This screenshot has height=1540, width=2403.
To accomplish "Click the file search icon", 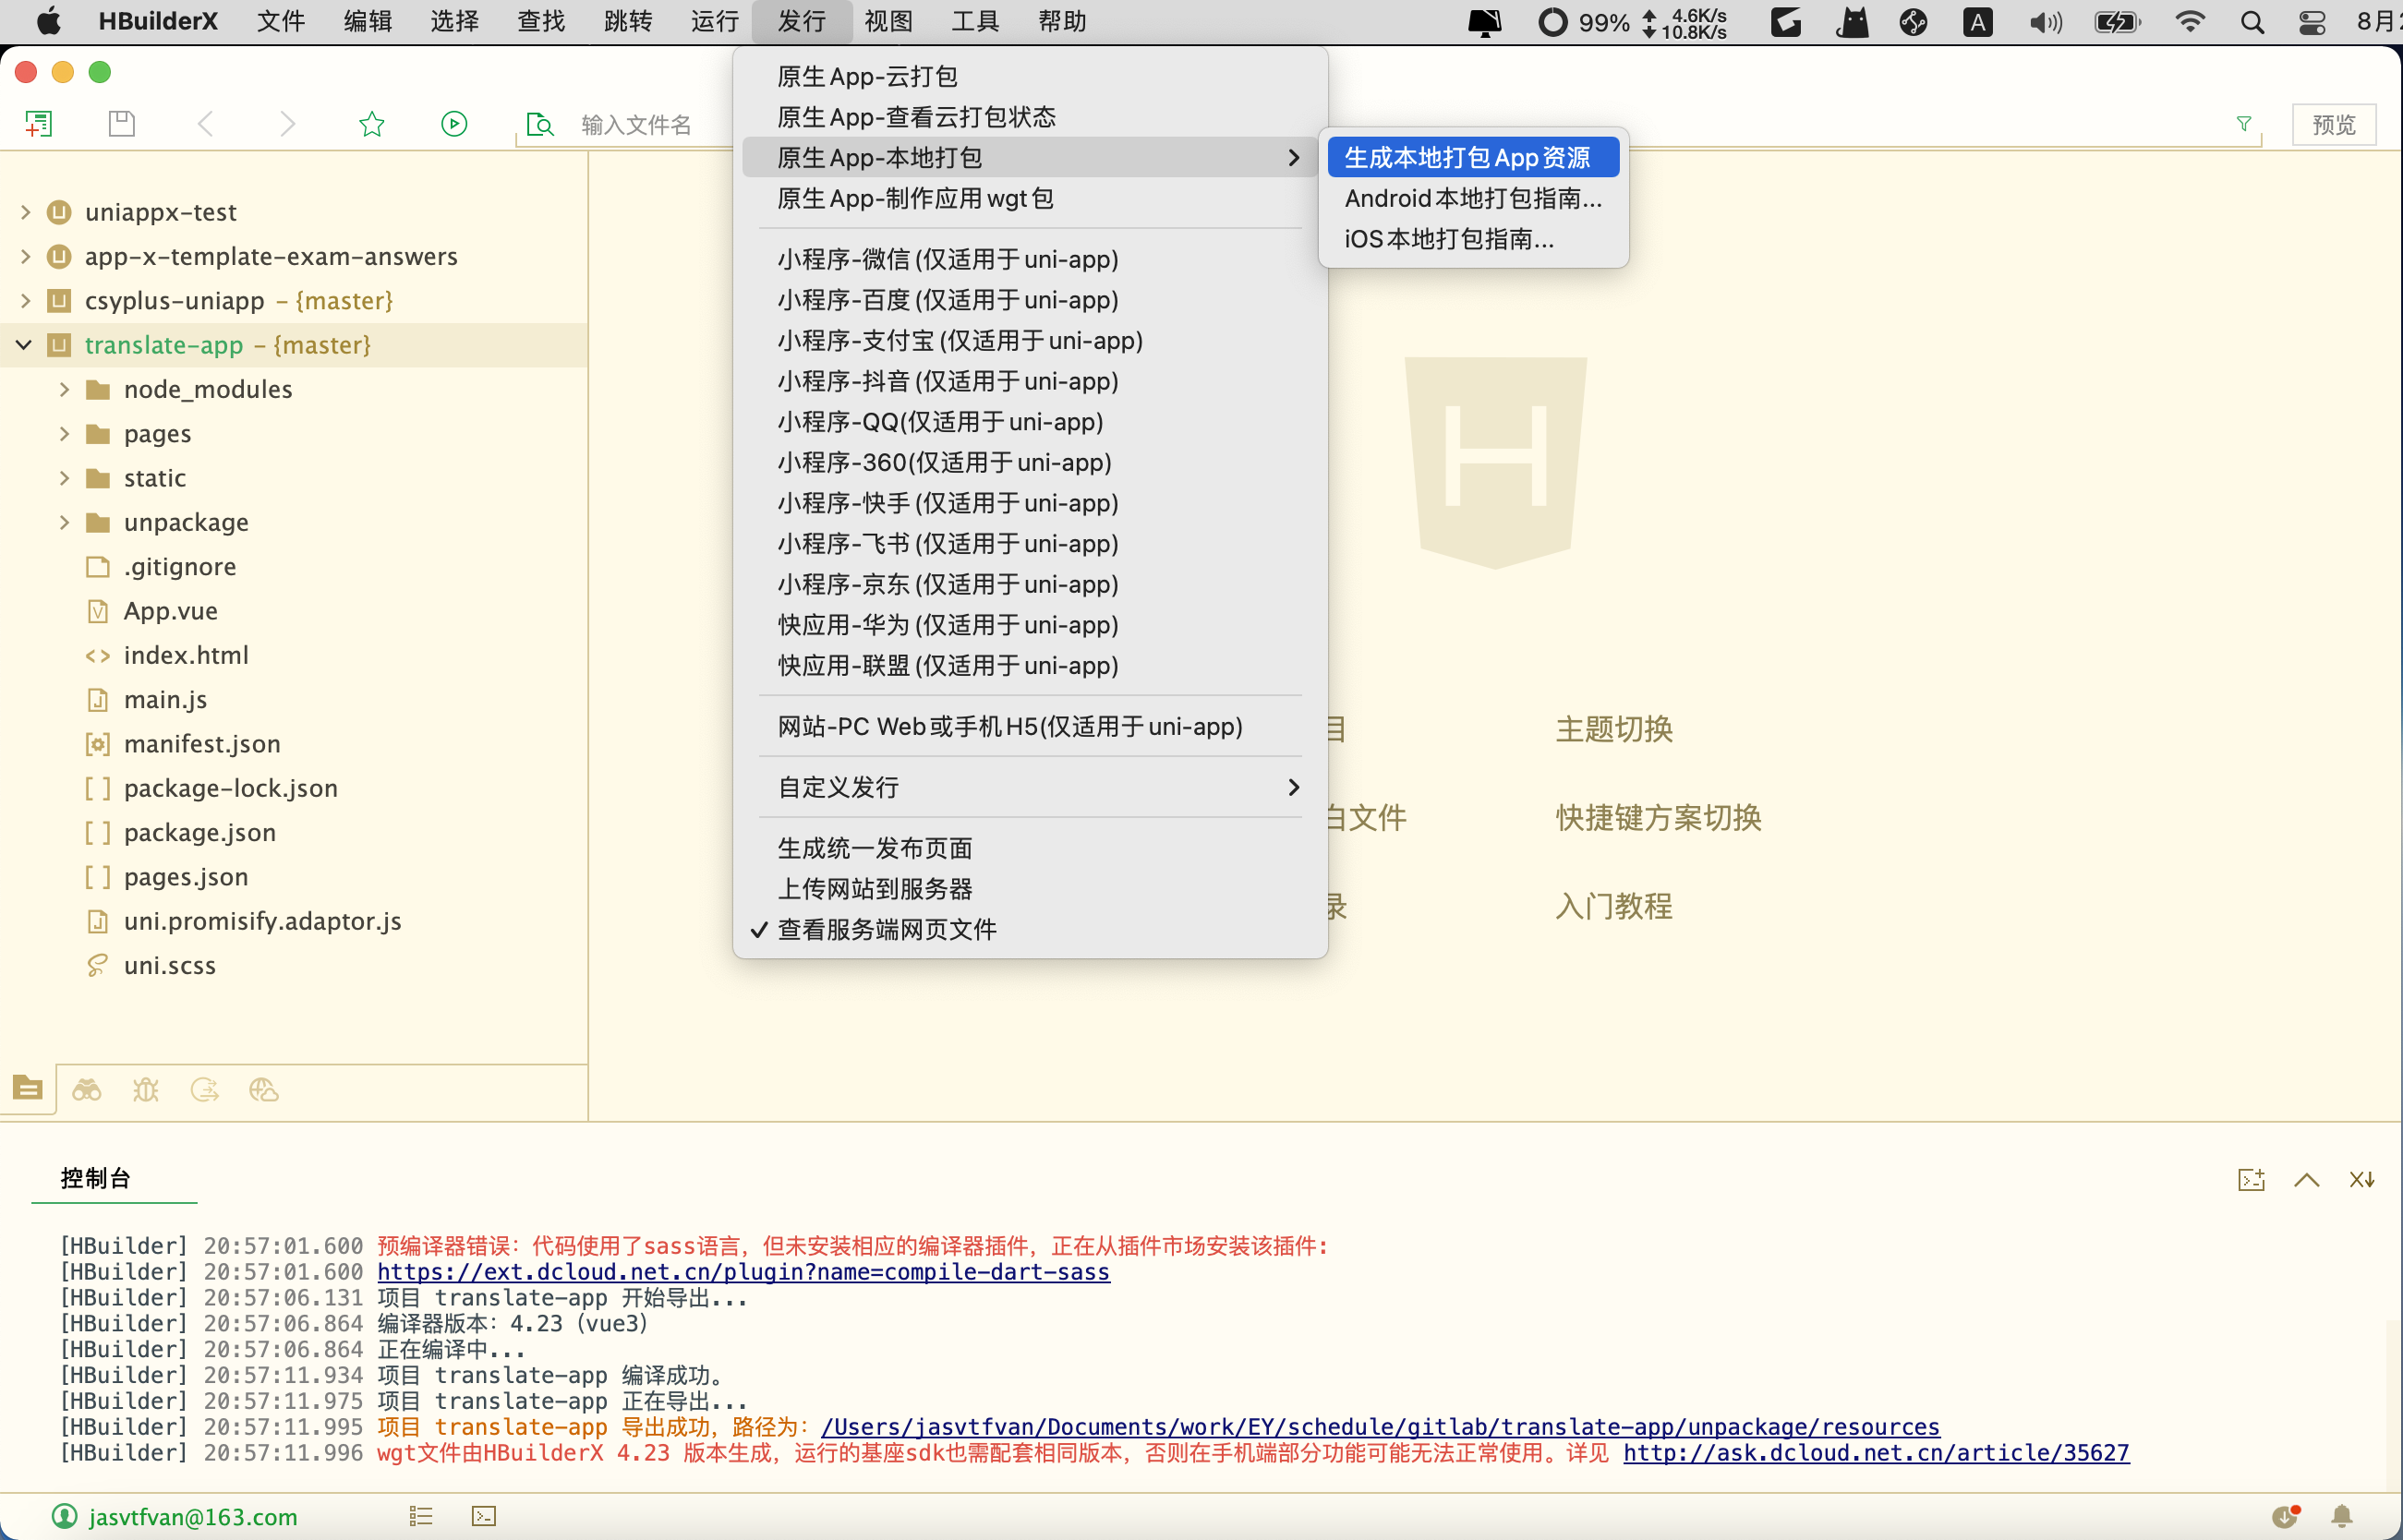I will point(540,124).
